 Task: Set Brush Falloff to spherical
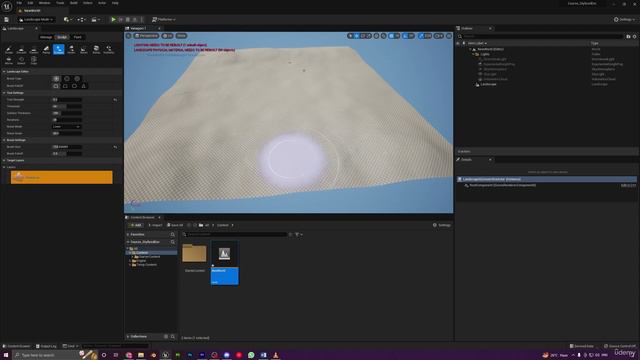(74, 86)
